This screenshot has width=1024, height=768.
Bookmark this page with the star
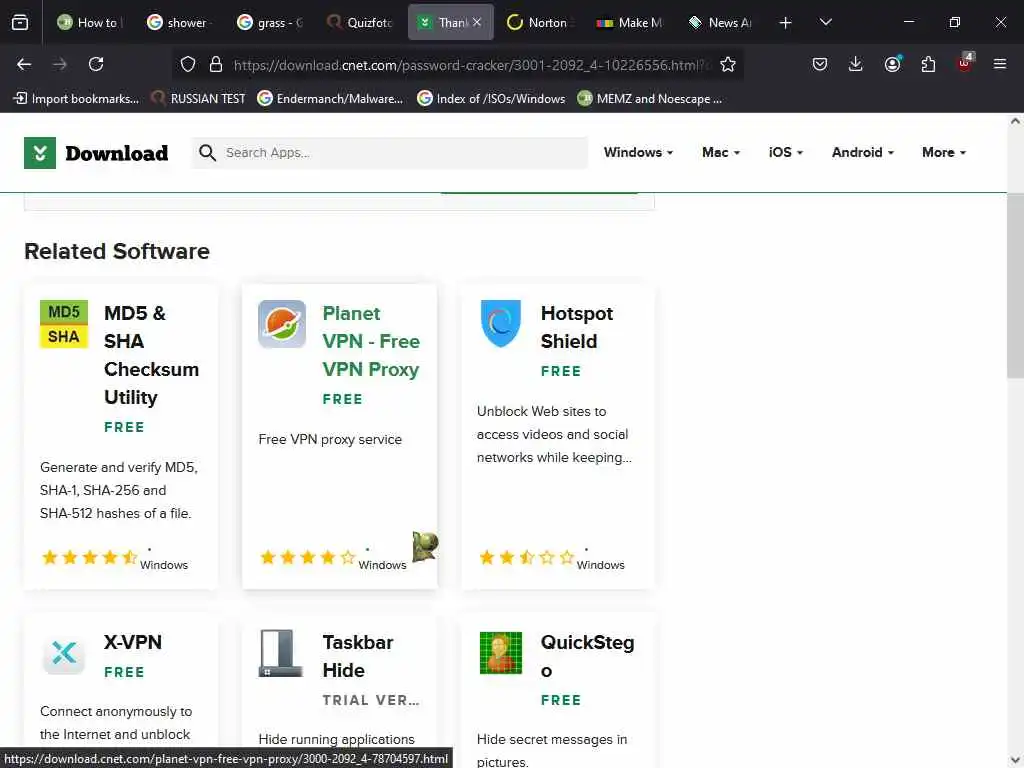tap(728, 64)
